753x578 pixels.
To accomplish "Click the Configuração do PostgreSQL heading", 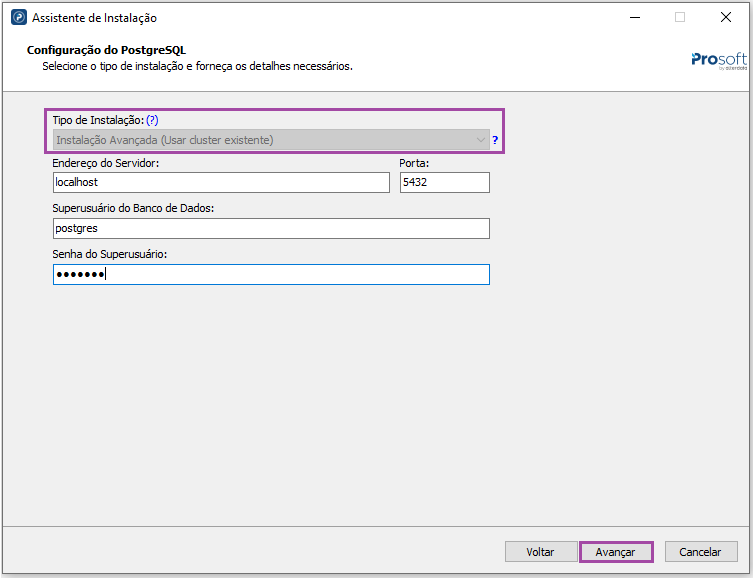I will (106, 50).
